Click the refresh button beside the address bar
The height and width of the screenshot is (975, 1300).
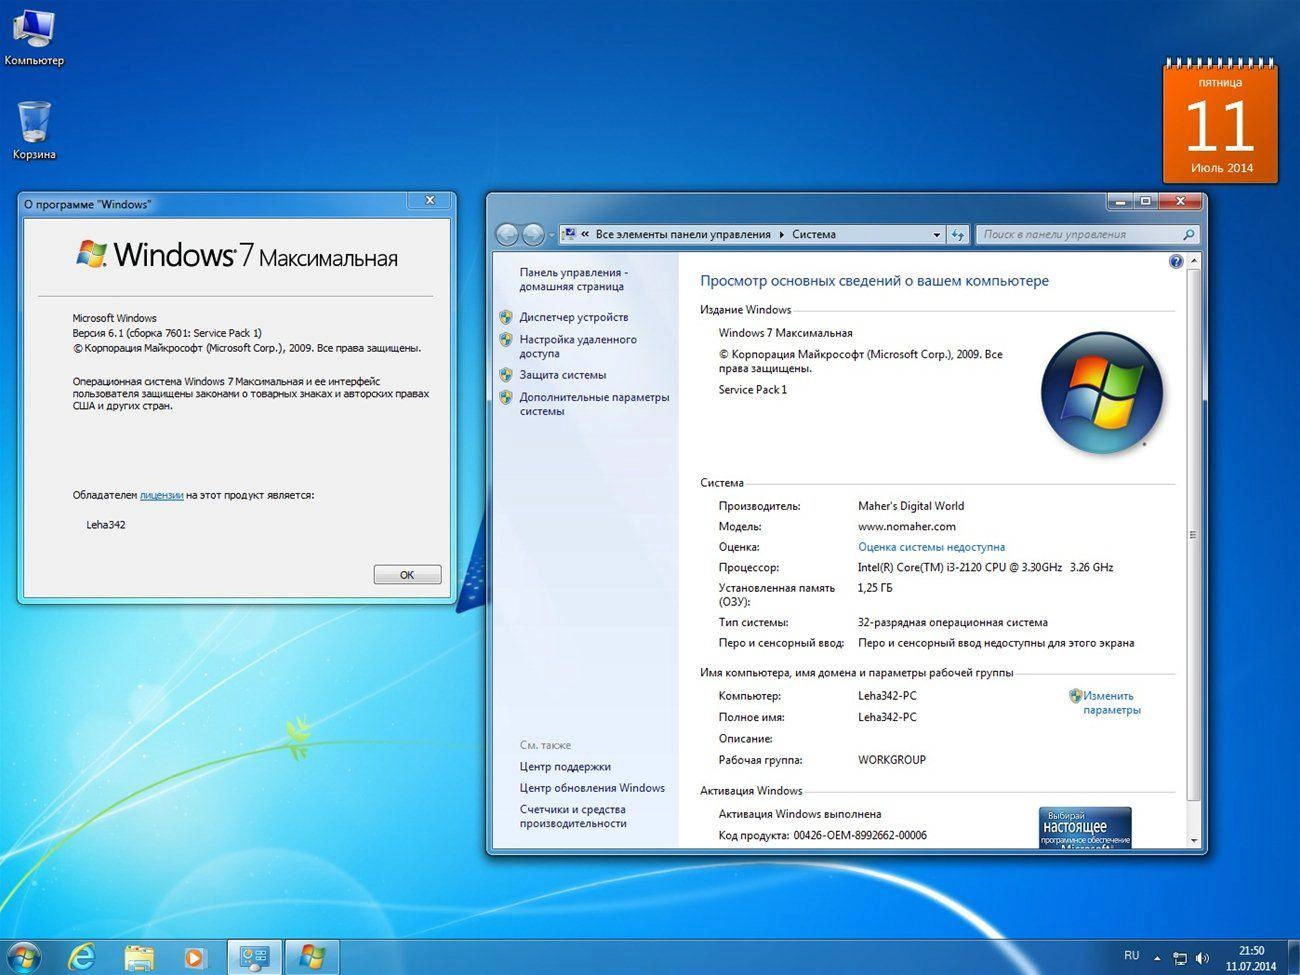(x=958, y=234)
